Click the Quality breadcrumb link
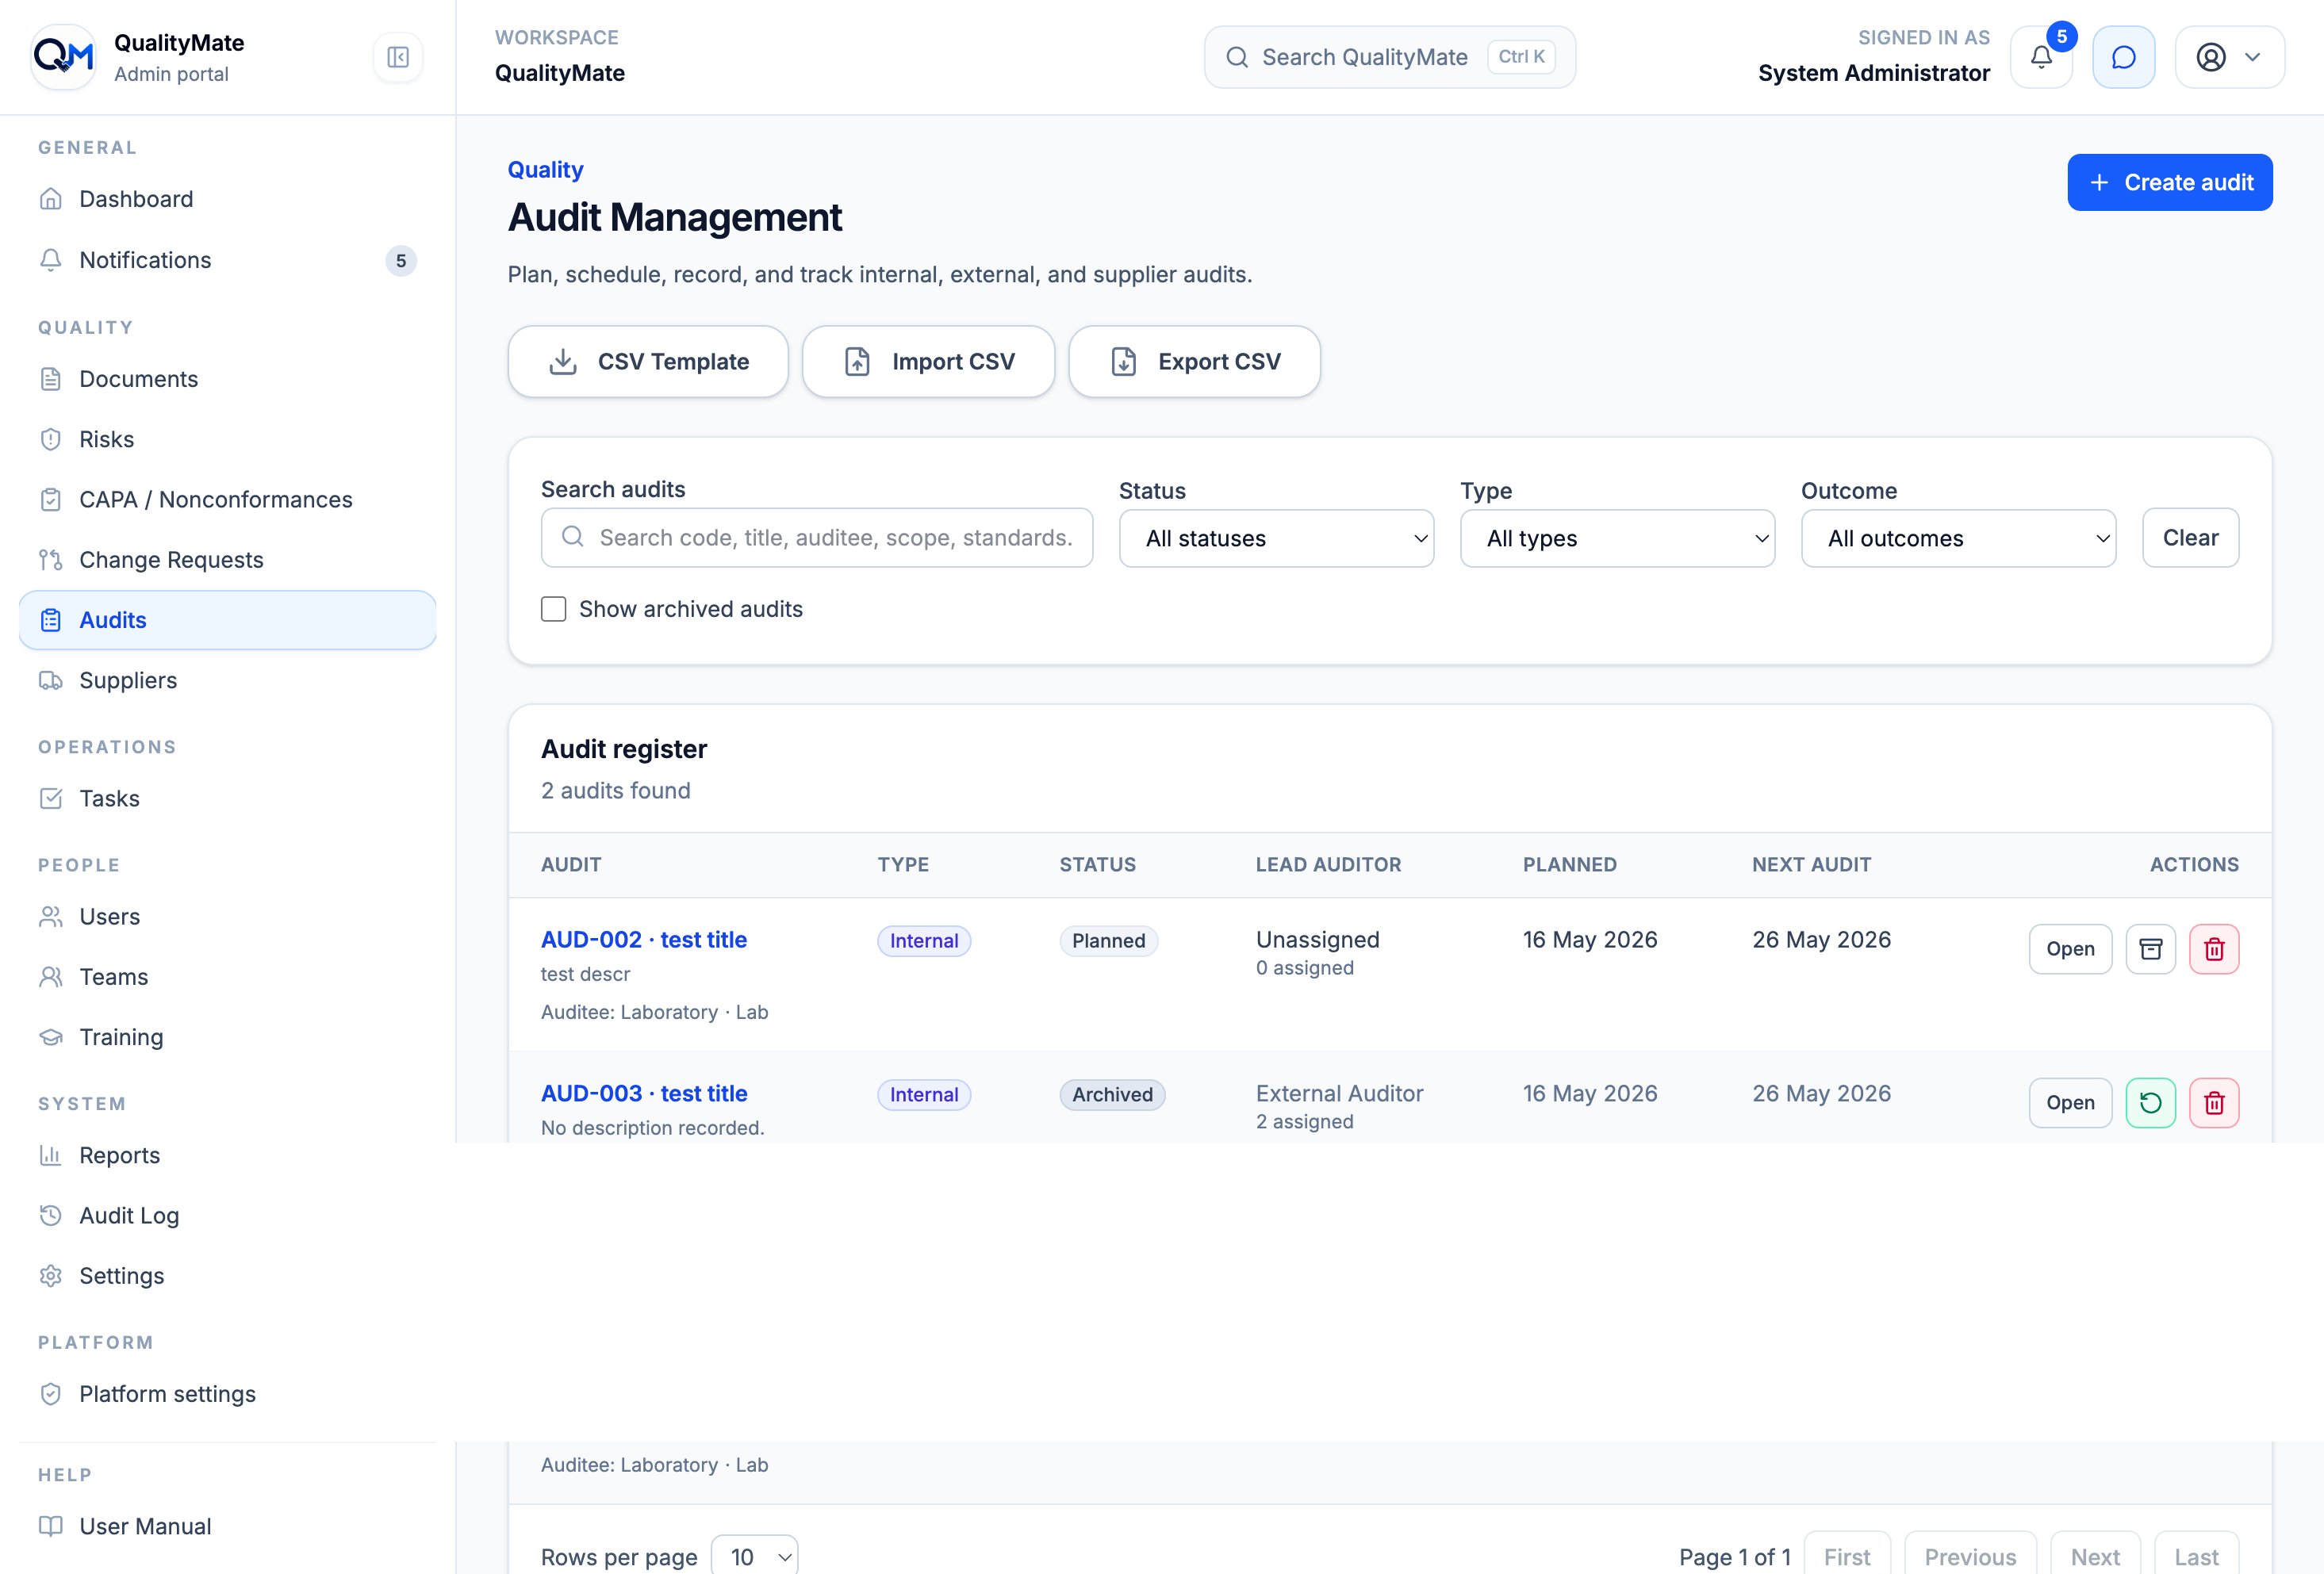 (545, 169)
